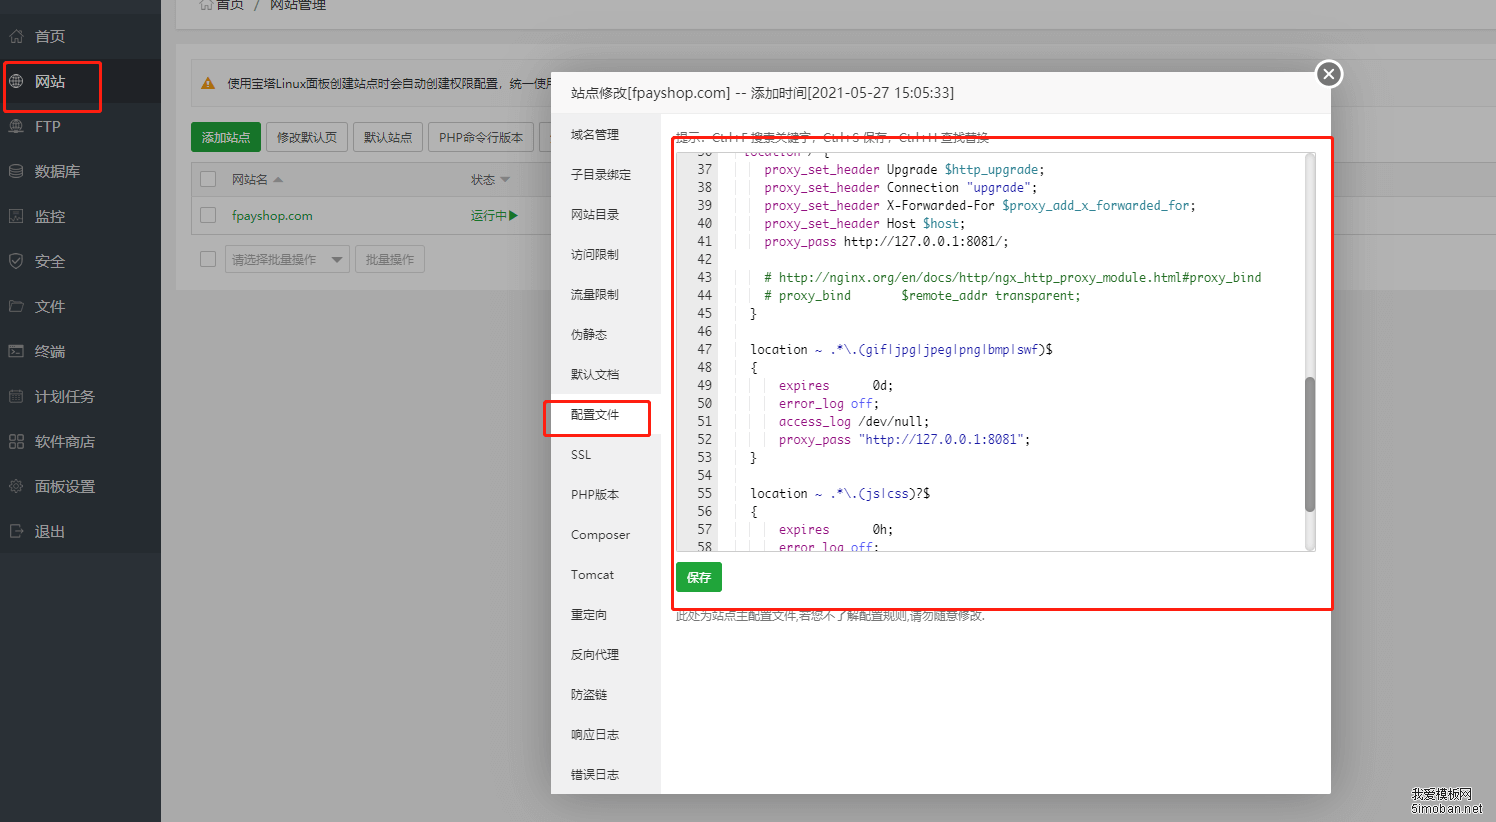Check the fpayshop.com row checkbox
The image size is (1496, 822).
[x=208, y=215]
